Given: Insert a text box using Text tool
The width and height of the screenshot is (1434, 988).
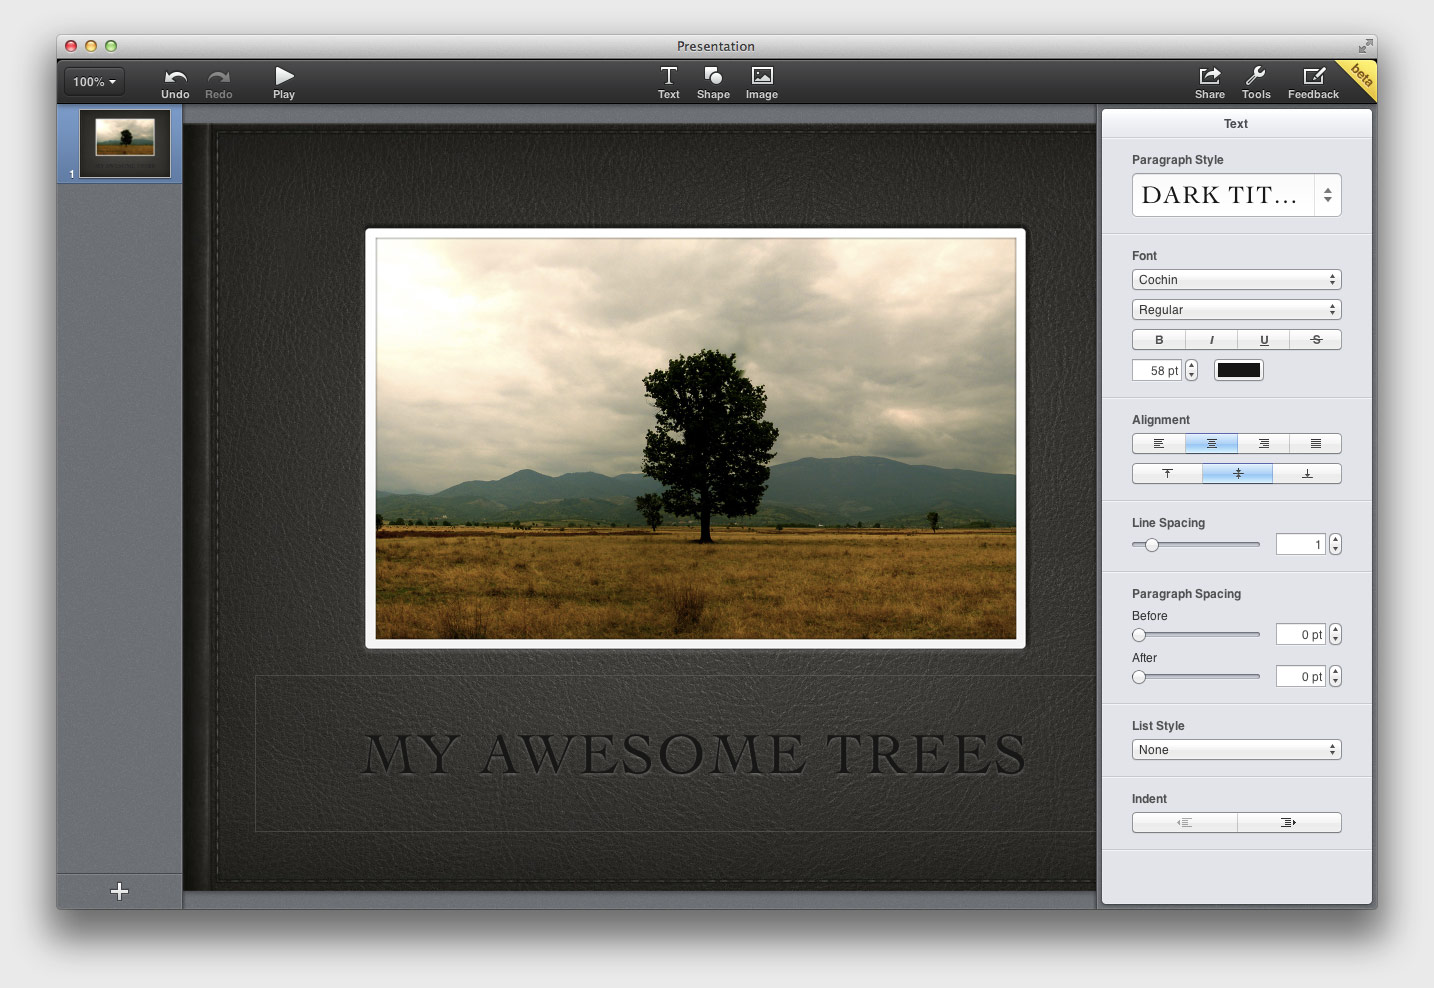Looking at the screenshot, I should click(668, 77).
